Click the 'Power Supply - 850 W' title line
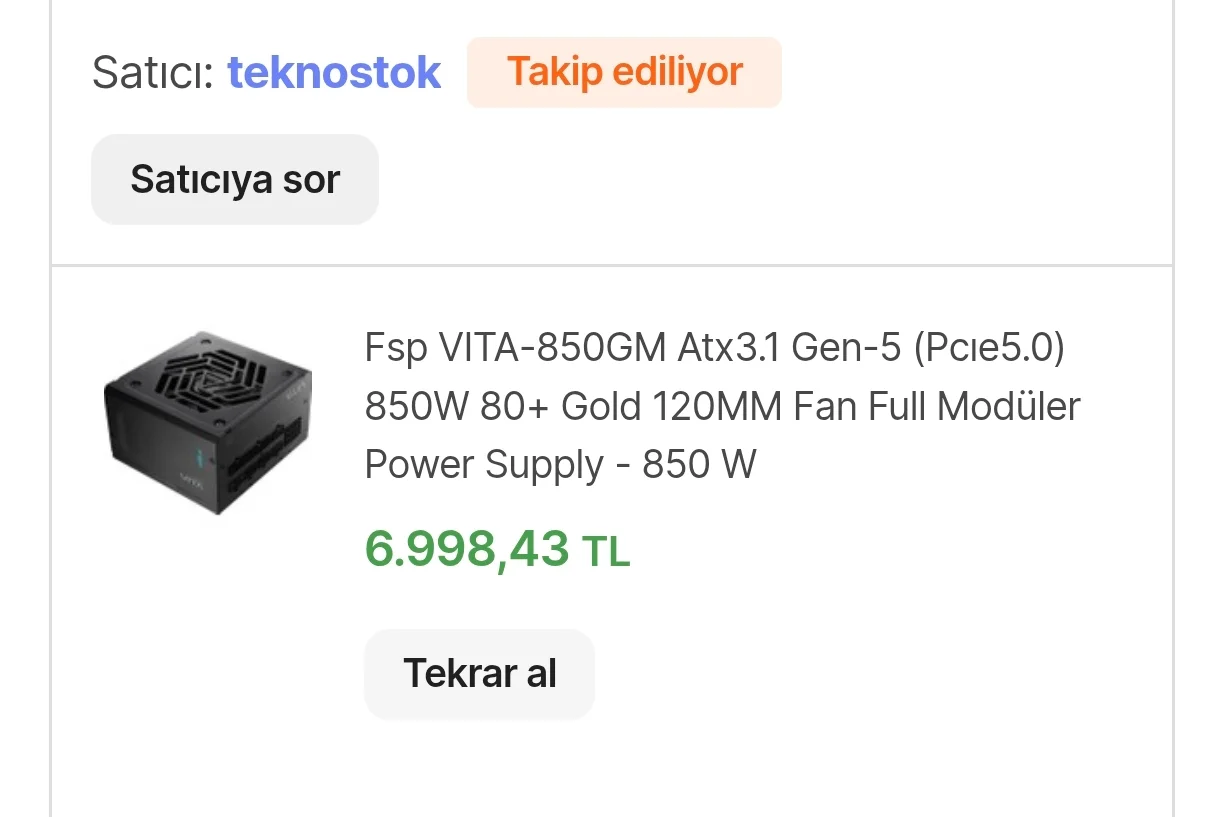Screen dimensions: 1224x817 (560, 465)
